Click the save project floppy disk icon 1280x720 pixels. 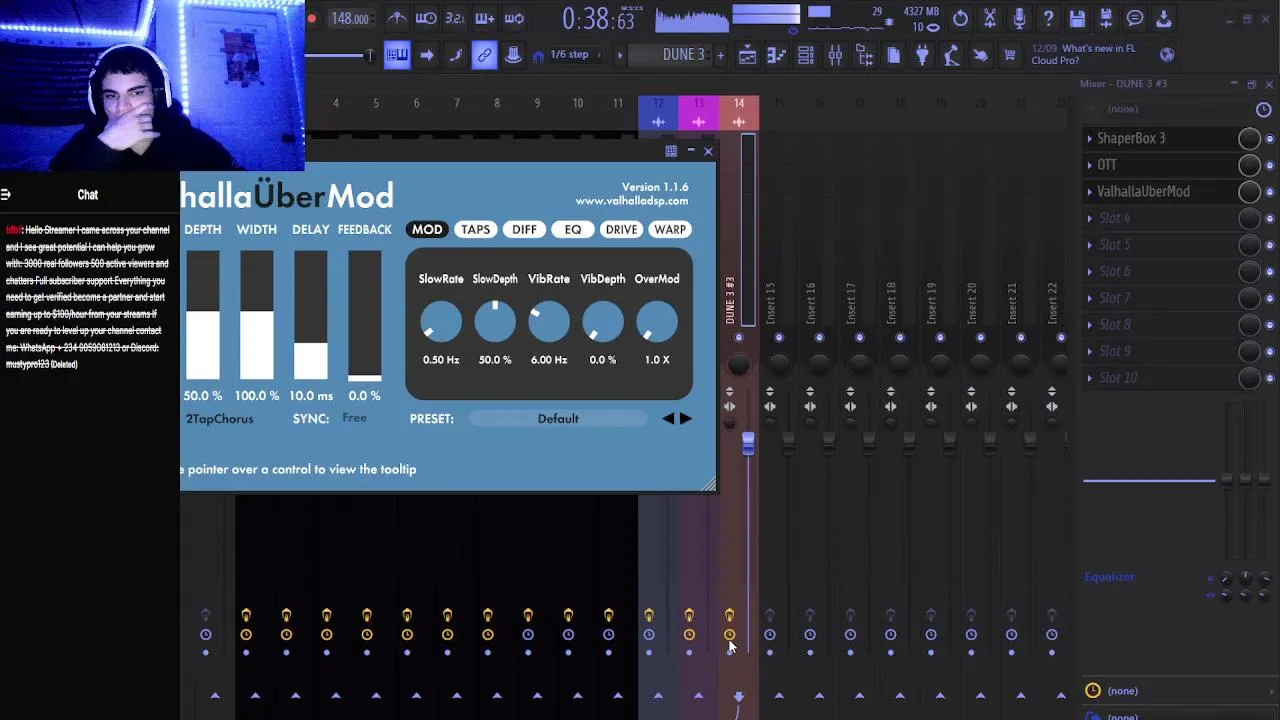[x=1077, y=18]
